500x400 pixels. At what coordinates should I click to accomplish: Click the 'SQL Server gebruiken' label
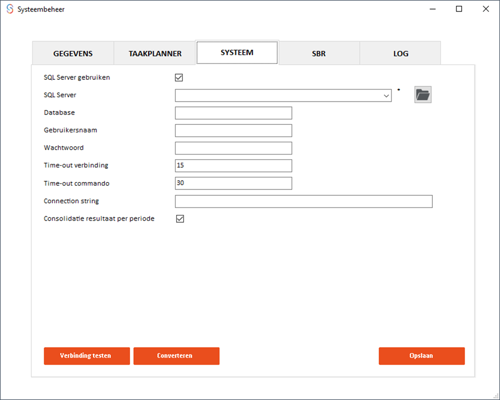77,78
